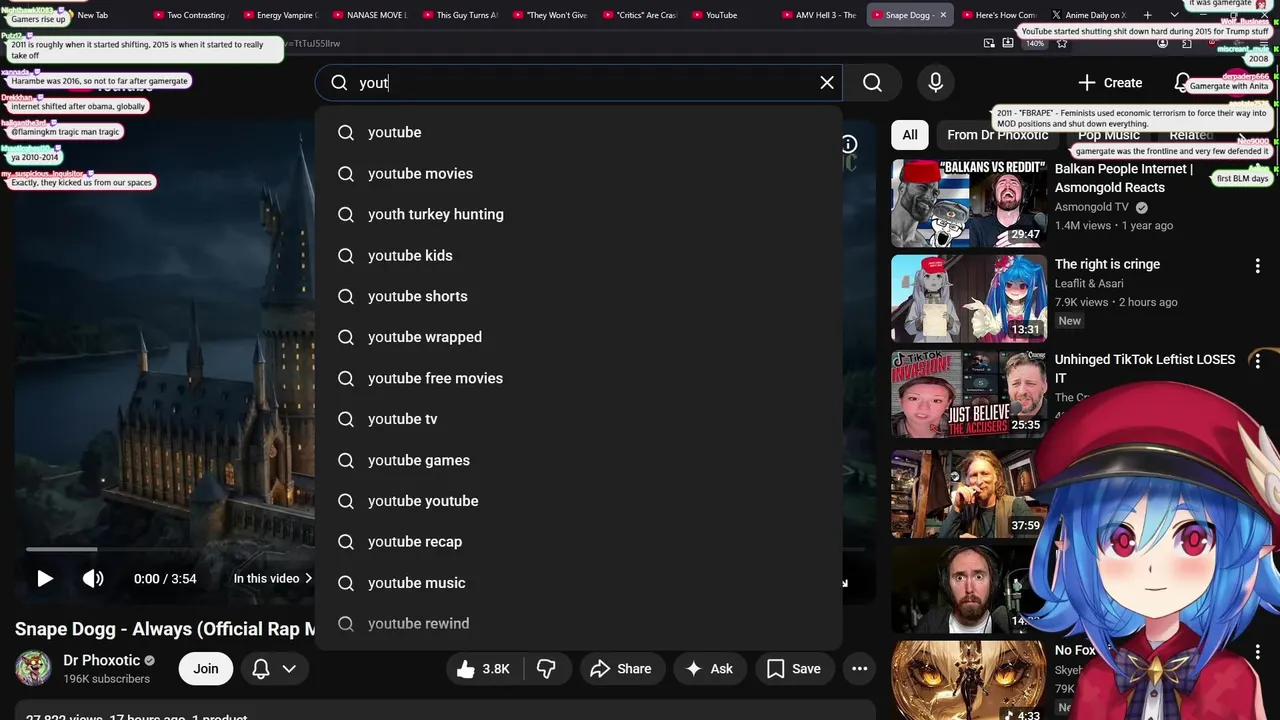This screenshot has width=1280, height=720.
Task: Mute the video using the speaker icon
Action: coord(93,578)
